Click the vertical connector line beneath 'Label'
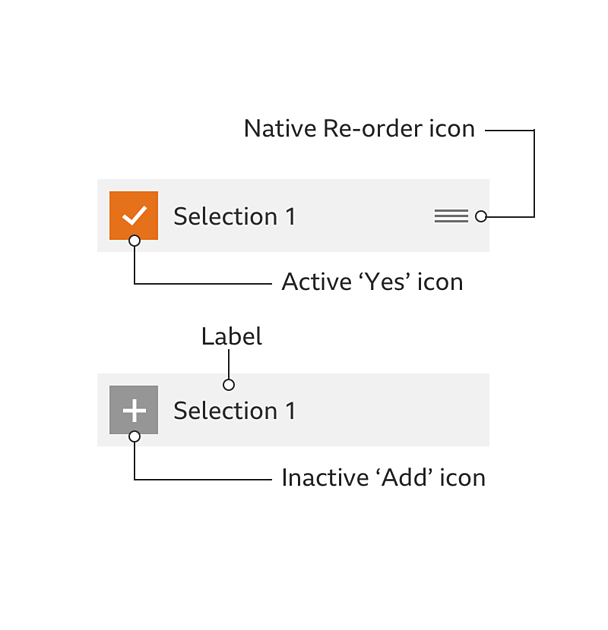Screen dimensions: 608x630 coord(229,364)
